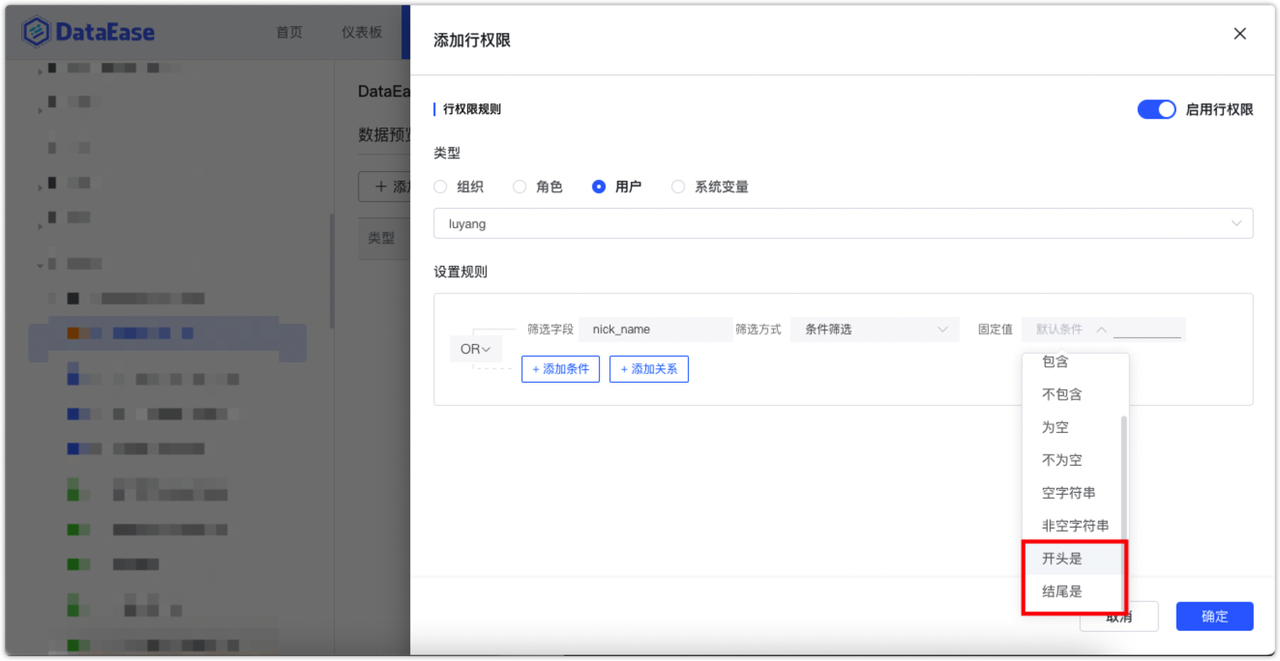Open the 仪表板 navigation tab
Screen dimensions: 1280x661
point(362,32)
